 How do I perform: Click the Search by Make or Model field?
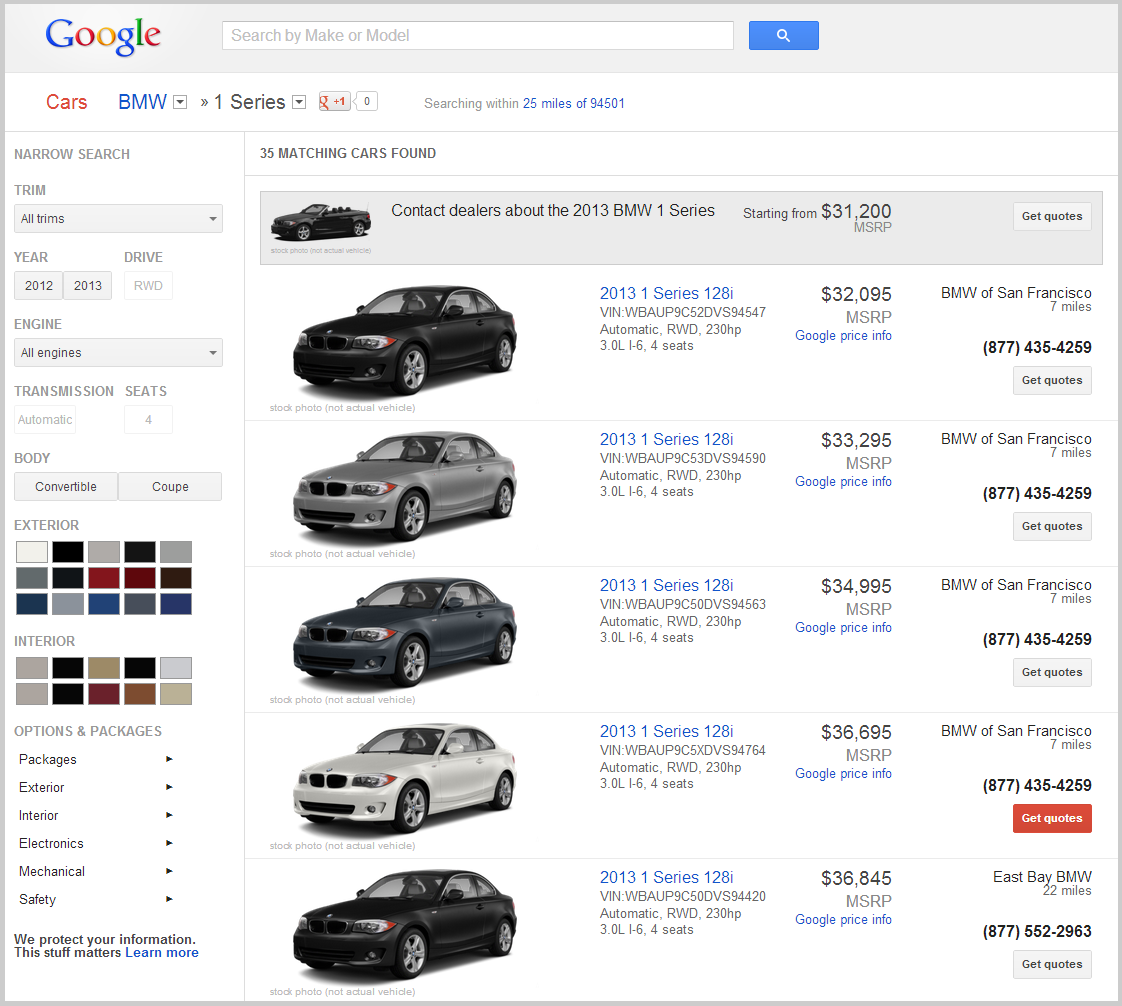tap(477, 36)
